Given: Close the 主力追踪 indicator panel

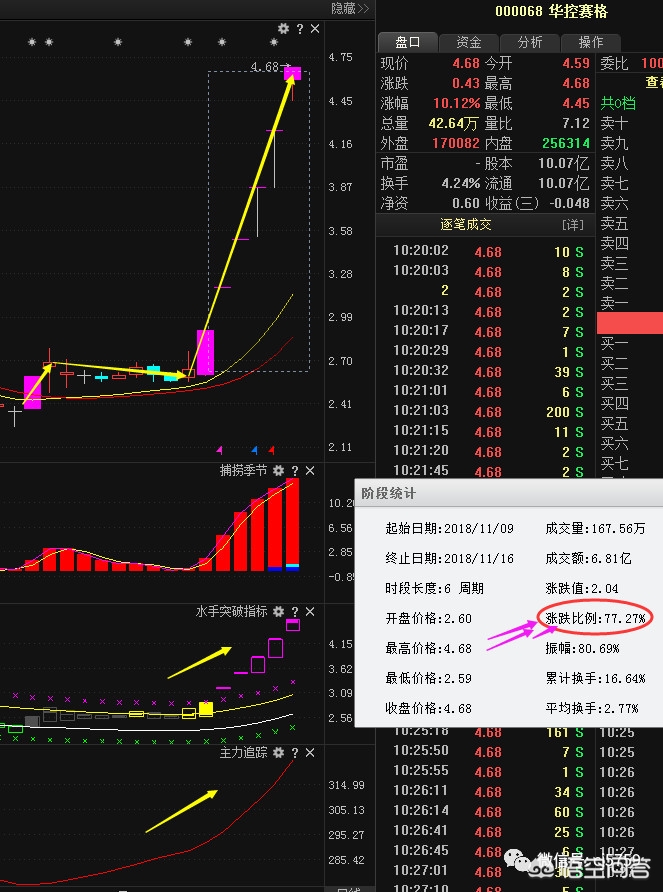Looking at the screenshot, I should (x=310, y=752).
